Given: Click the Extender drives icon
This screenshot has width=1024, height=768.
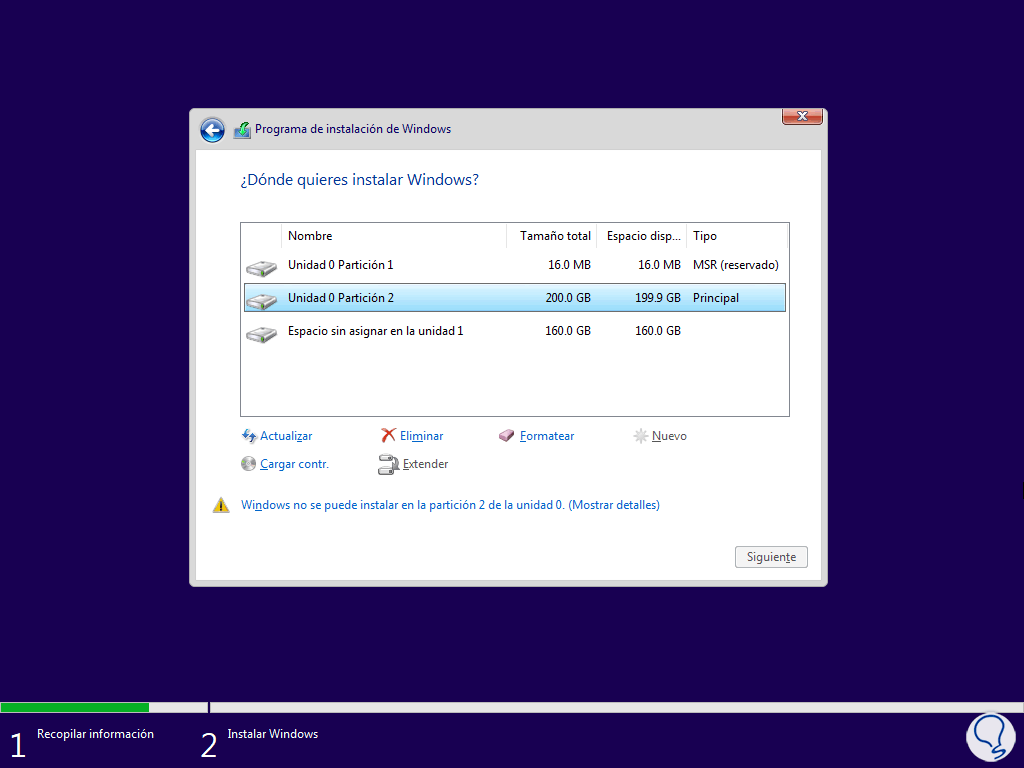Looking at the screenshot, I should tap(388, 464).
